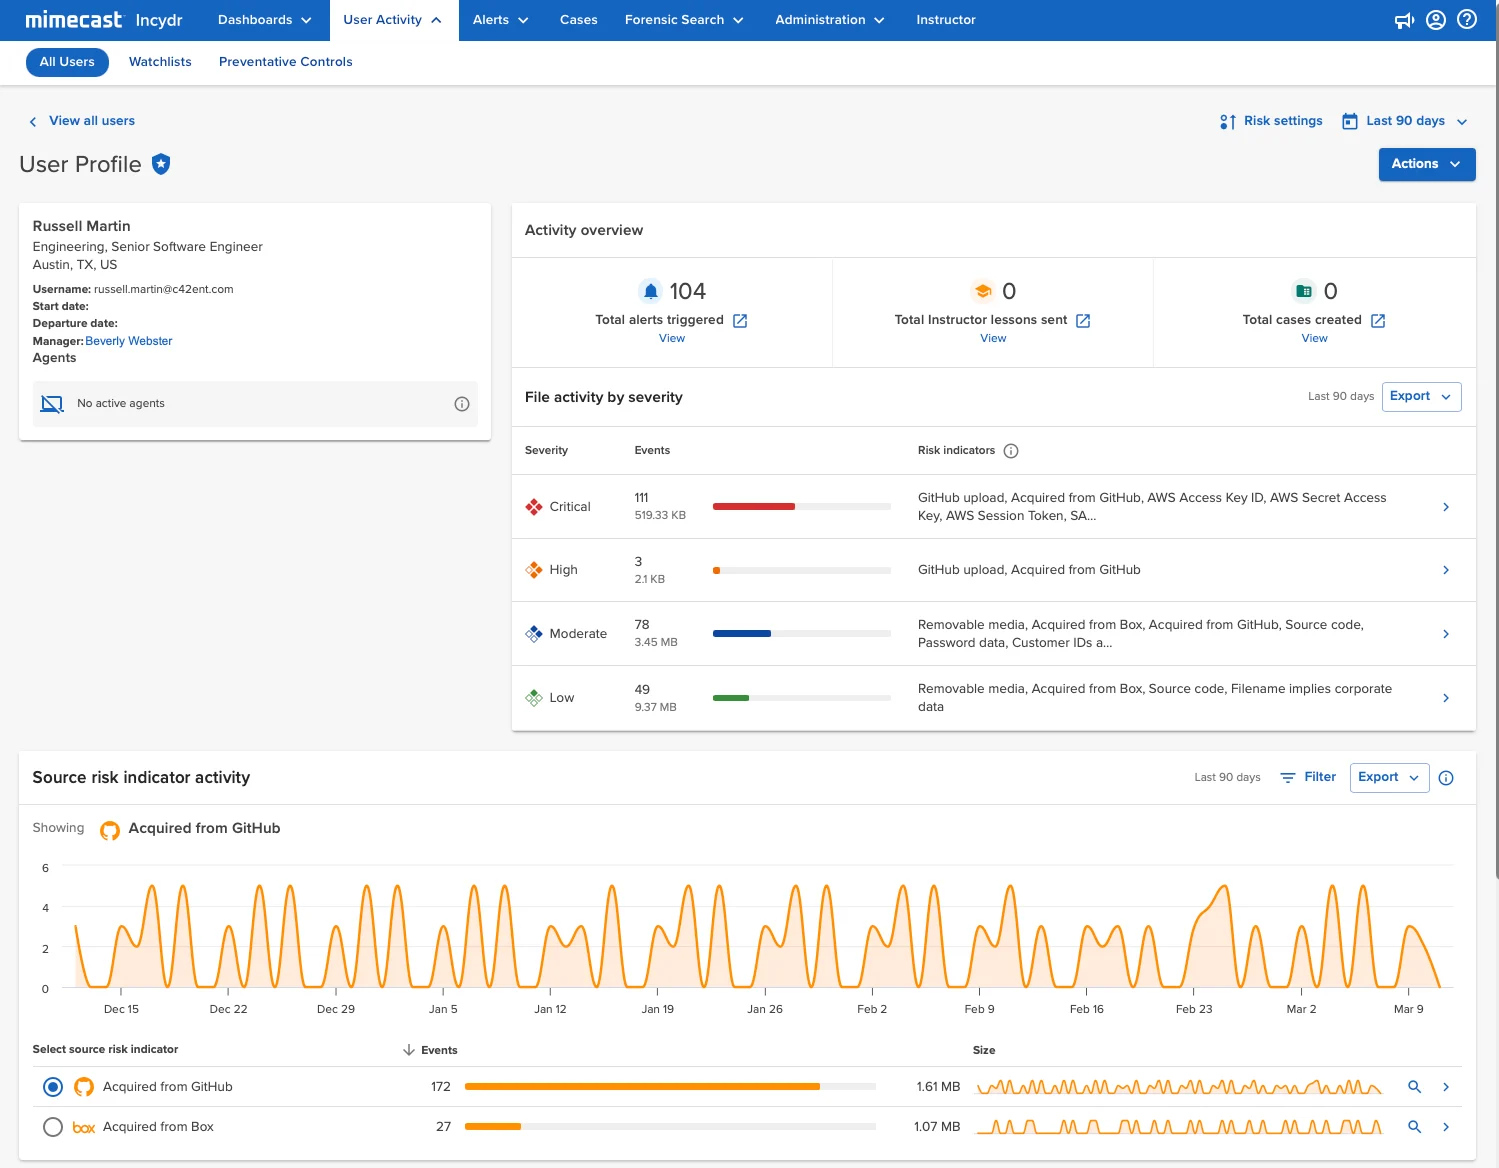The width and height of the screenshot is (1499, 1168).
Task: Click the announcements megaphone icon
Action: tap(1404, 20)
